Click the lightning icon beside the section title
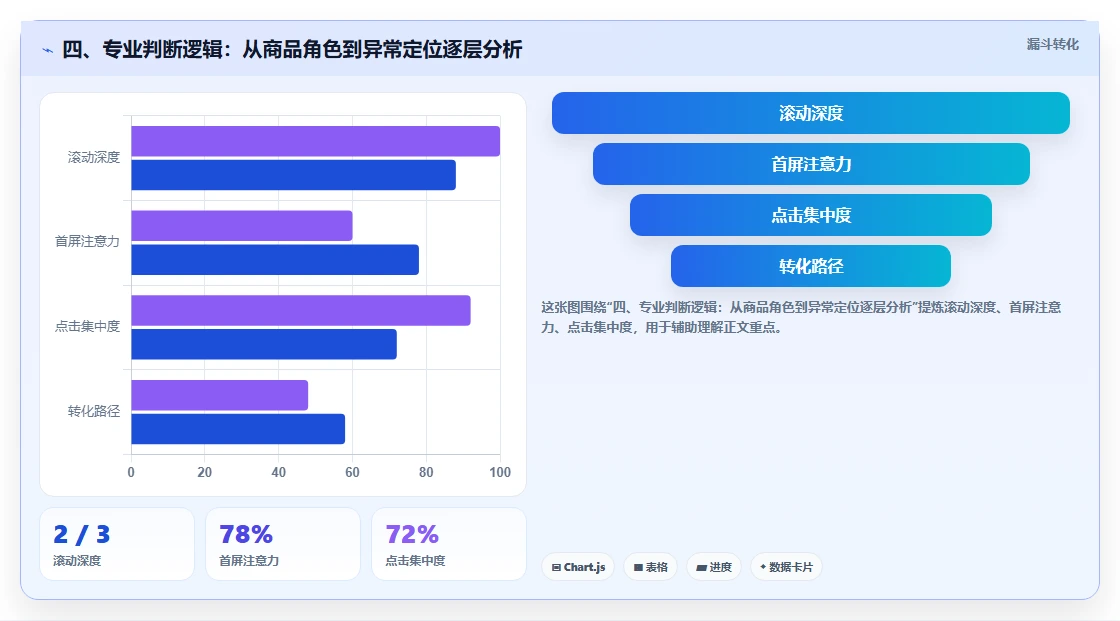The width and height of the screenshot is (1120, 621). point(47,50)
